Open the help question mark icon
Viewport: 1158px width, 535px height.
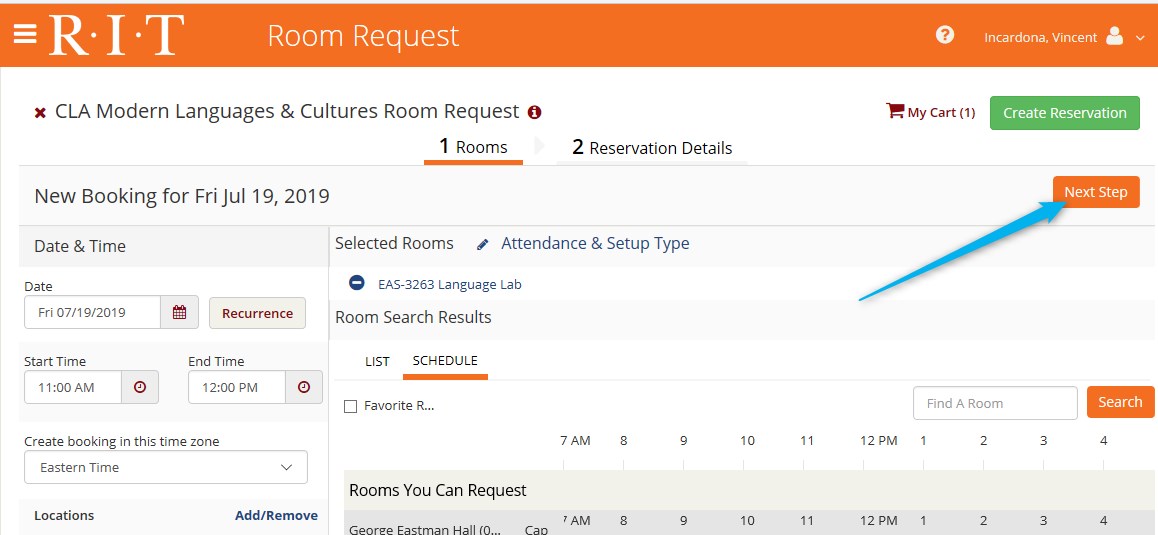tap(945, 35)
